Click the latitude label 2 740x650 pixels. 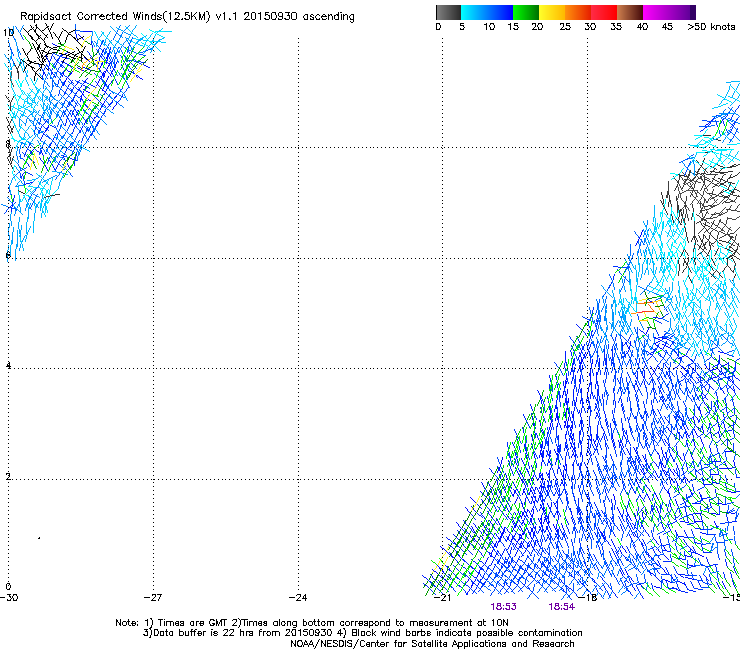coord(8,476)
